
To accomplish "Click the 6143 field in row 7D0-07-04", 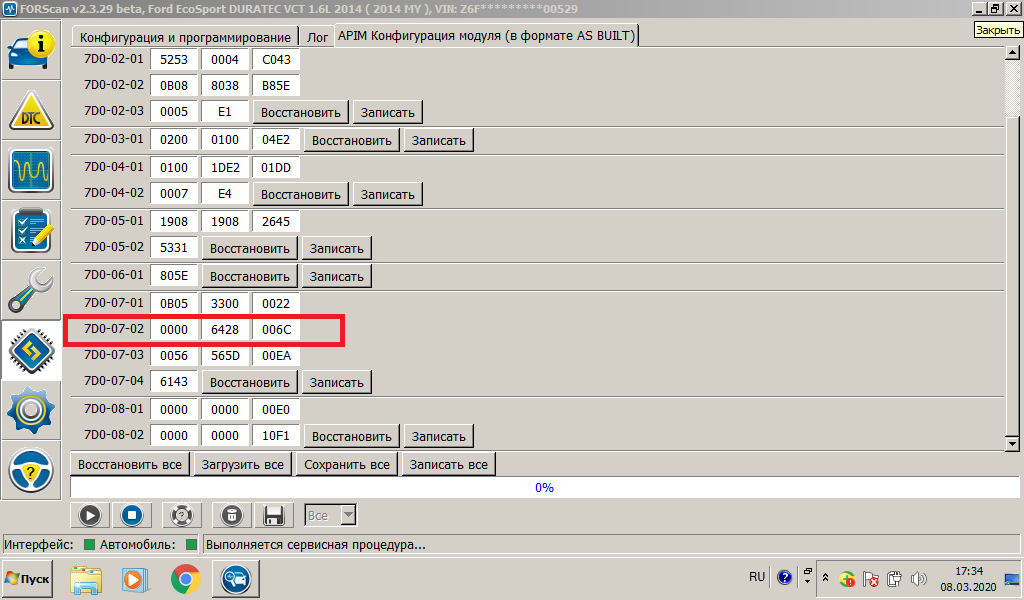I will click(x=174, y=382).
